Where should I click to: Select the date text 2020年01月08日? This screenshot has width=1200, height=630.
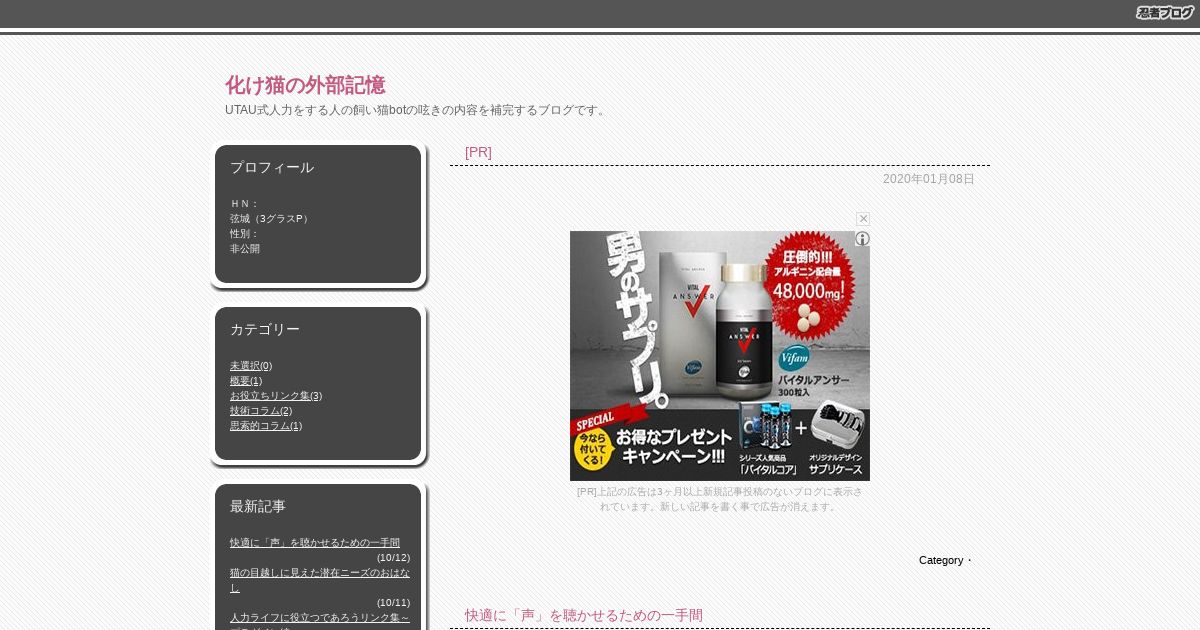point(929,179)
